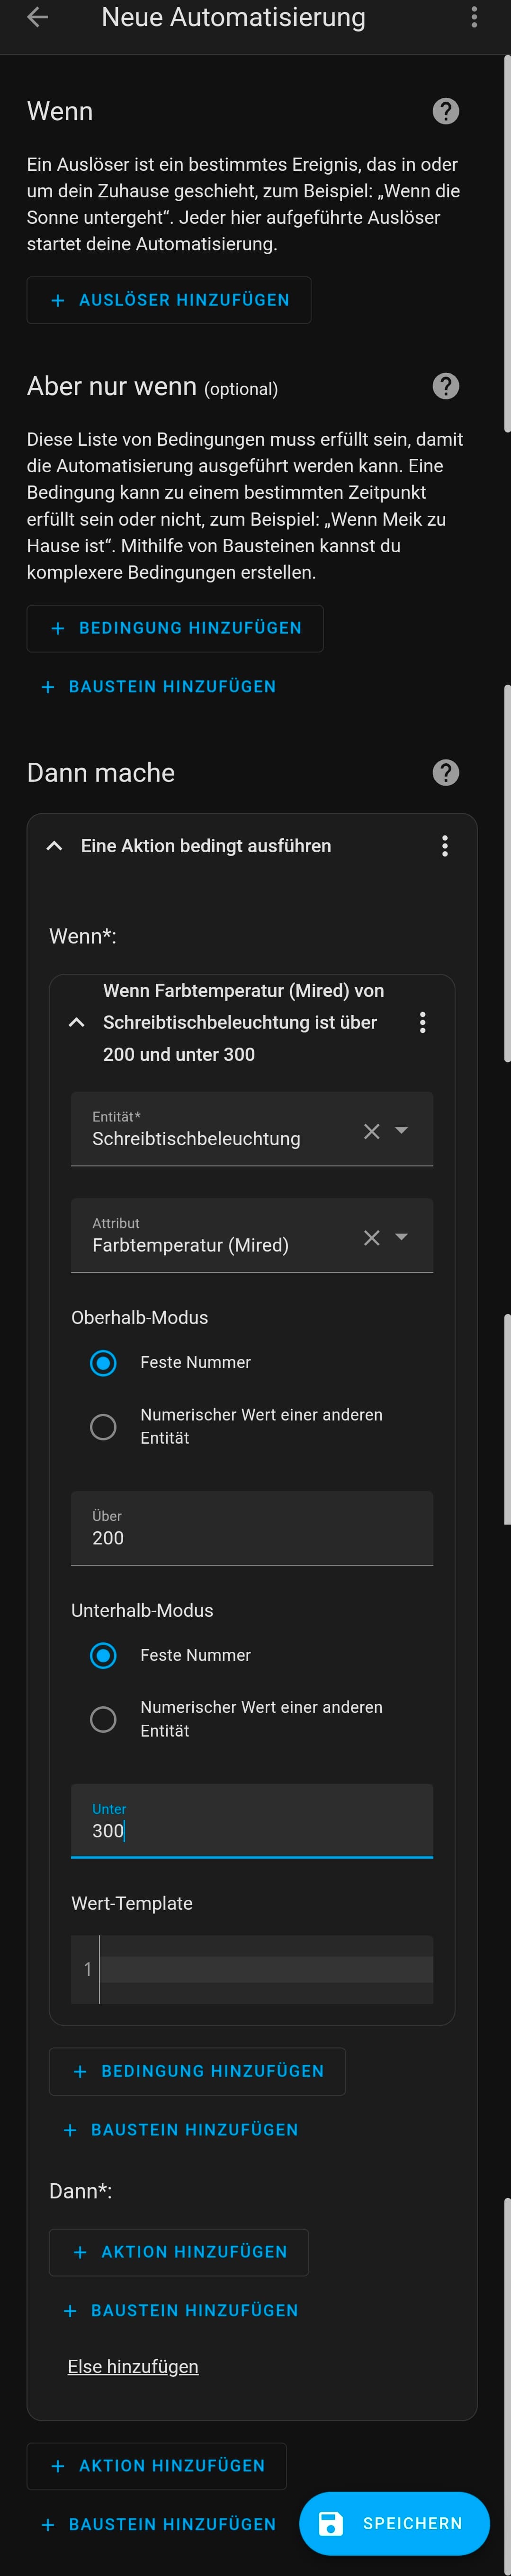
Task: Collapse the Eine Aktion bedingt ausführen card
Action: [x=55, y=846]
